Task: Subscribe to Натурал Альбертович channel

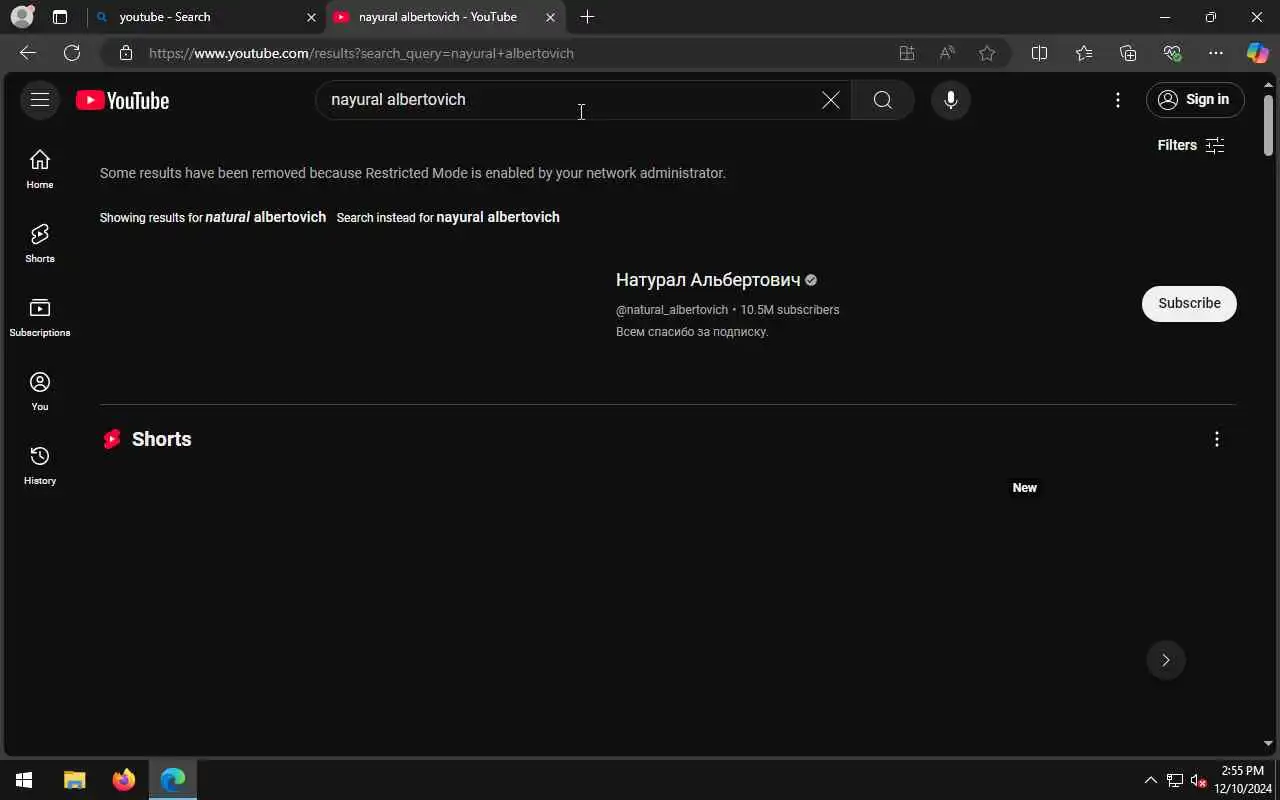Action: pos(1189,303)
